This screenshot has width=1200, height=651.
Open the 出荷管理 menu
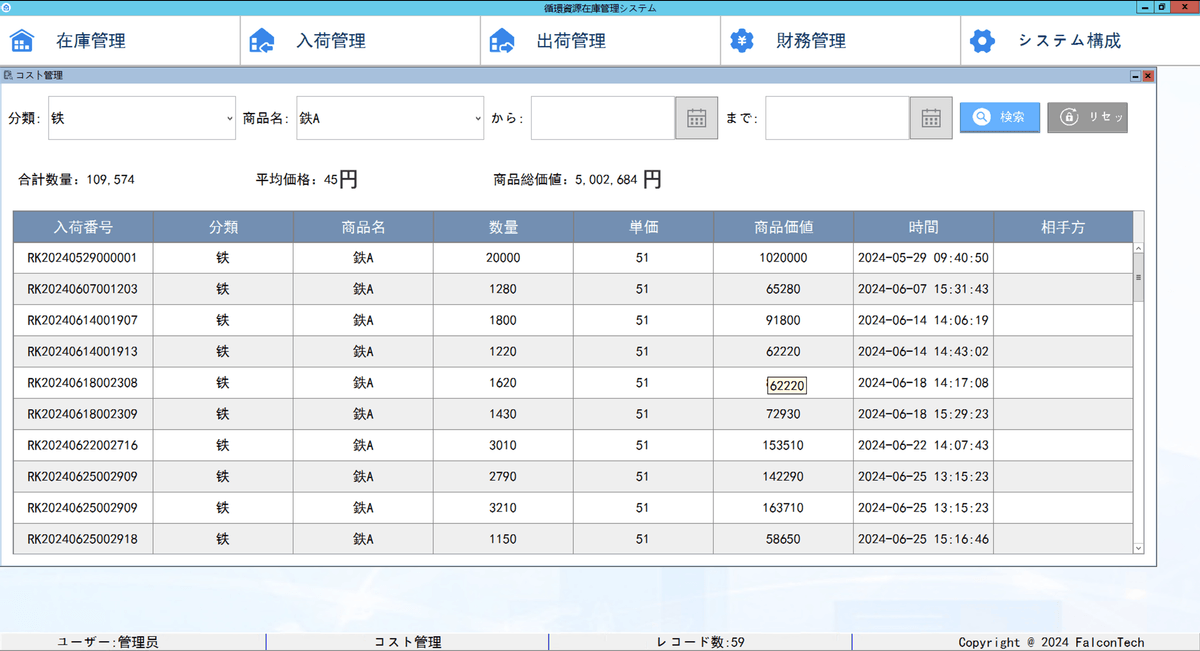pos(571,41)
